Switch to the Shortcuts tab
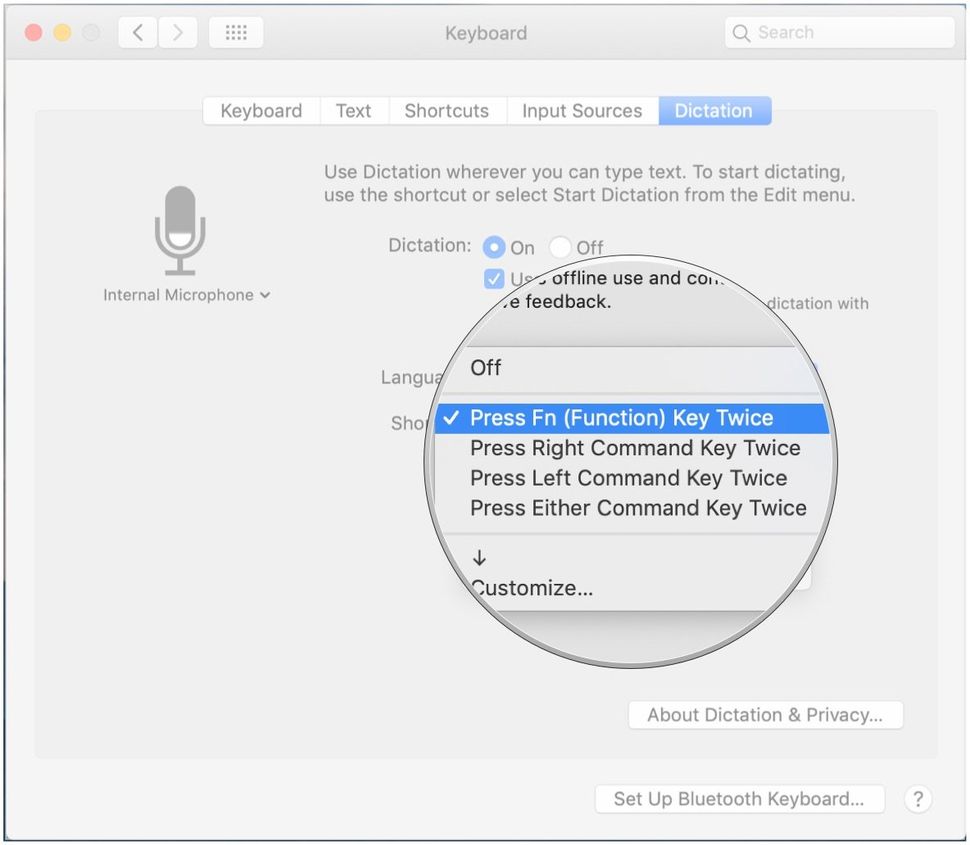This screenshot has width=970, height=845. [447, 110]
